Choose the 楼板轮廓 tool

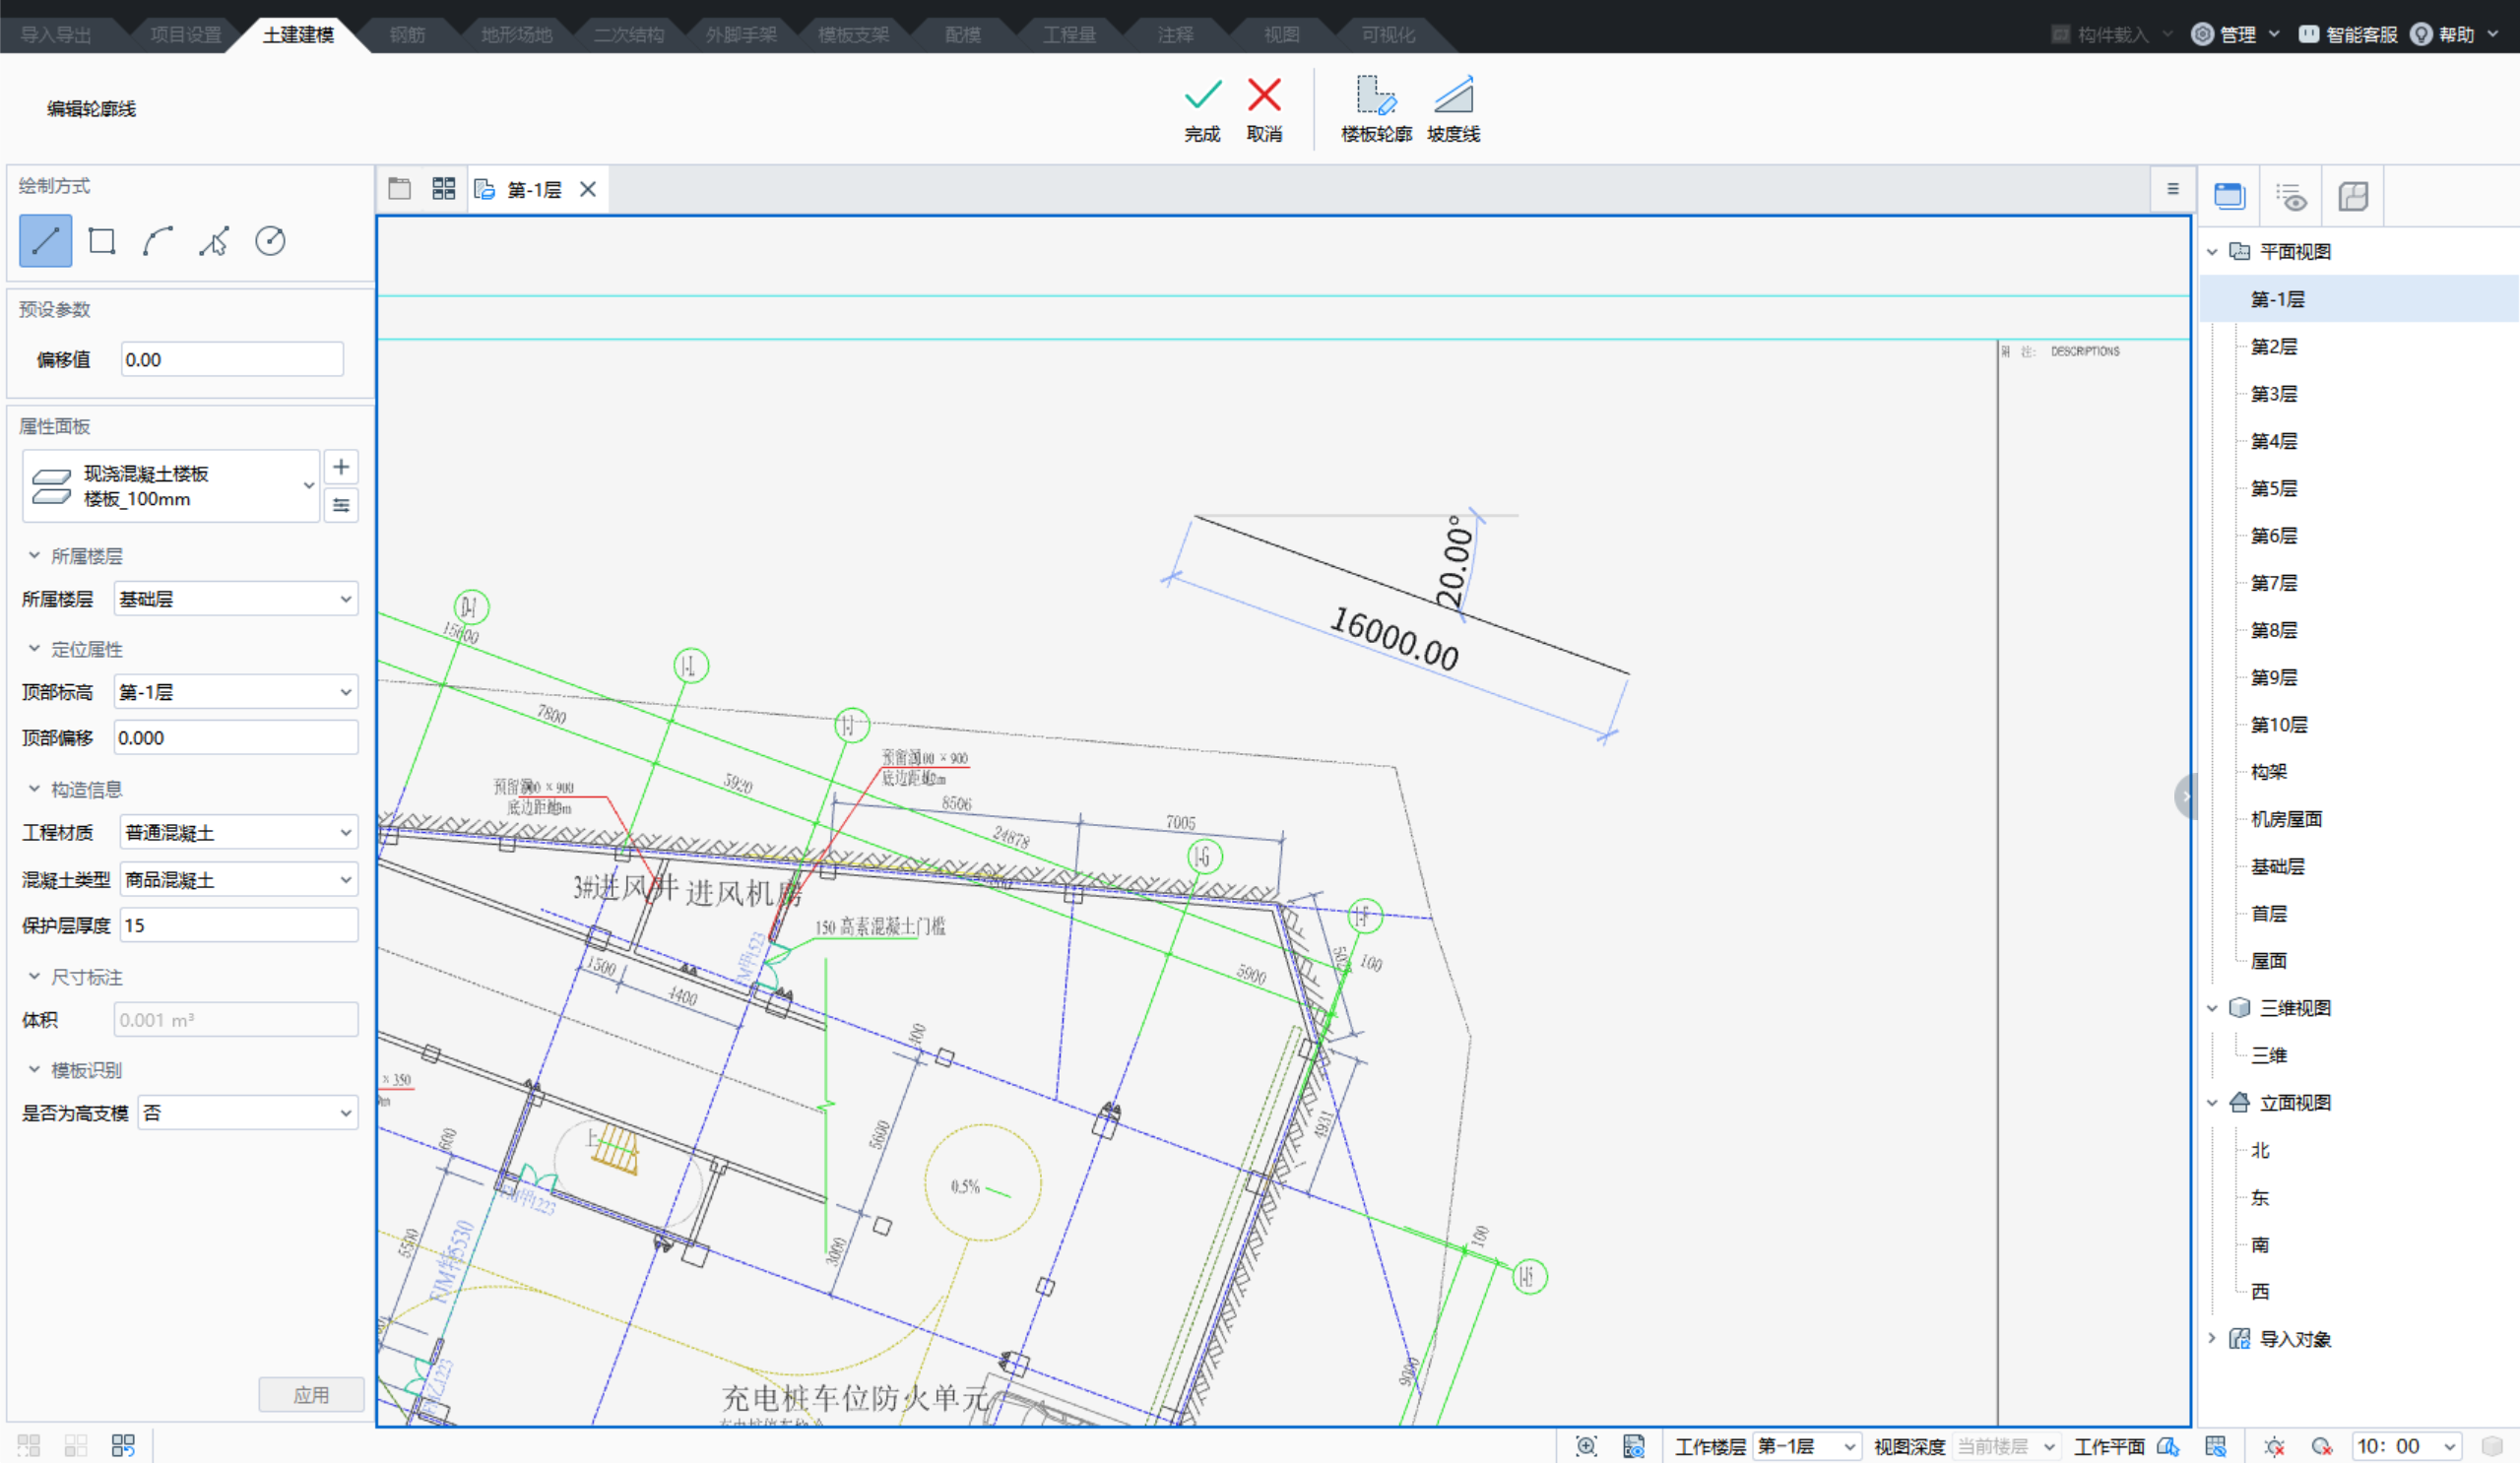tap(1376, 109)
